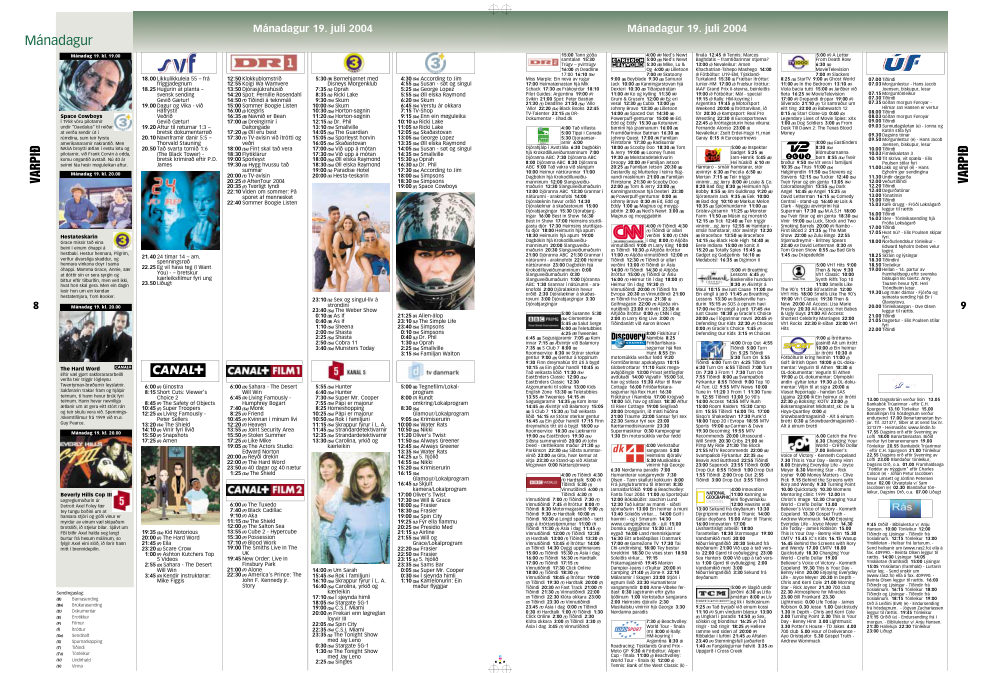Open the Space Cowboys astronaut photo
Screen dimensions: 1000x673
click(96, 85)
